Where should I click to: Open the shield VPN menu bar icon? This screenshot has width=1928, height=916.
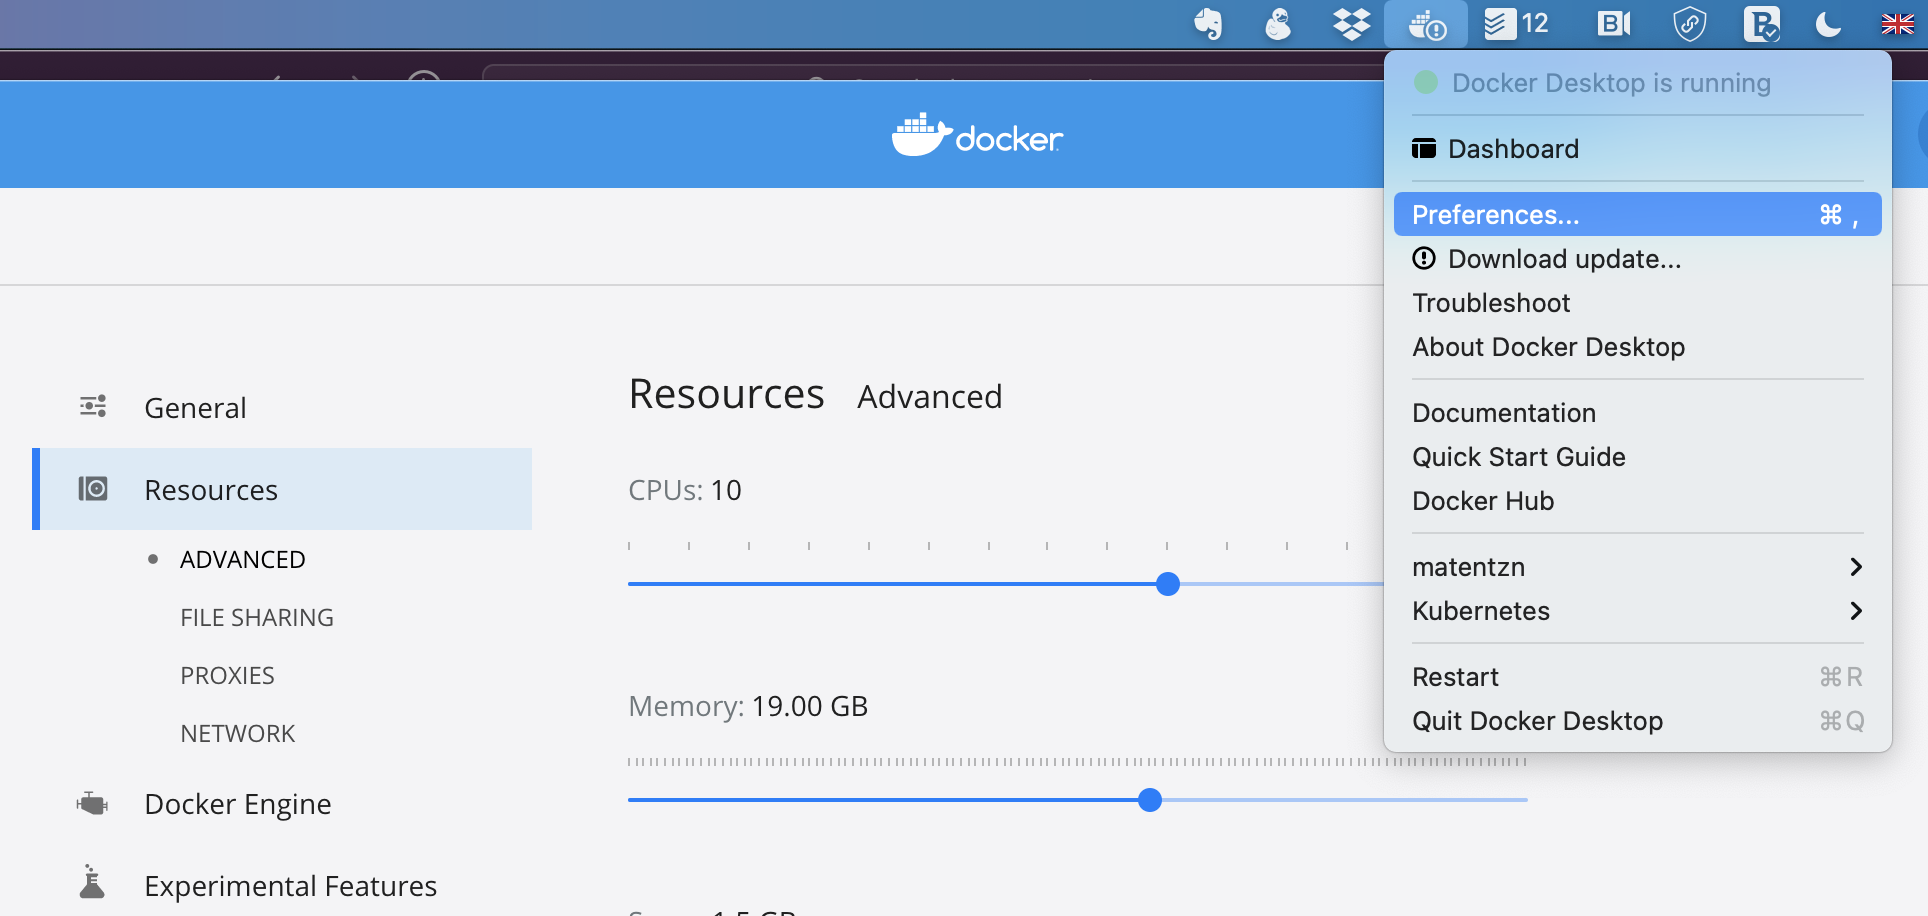coord(1690,23)
